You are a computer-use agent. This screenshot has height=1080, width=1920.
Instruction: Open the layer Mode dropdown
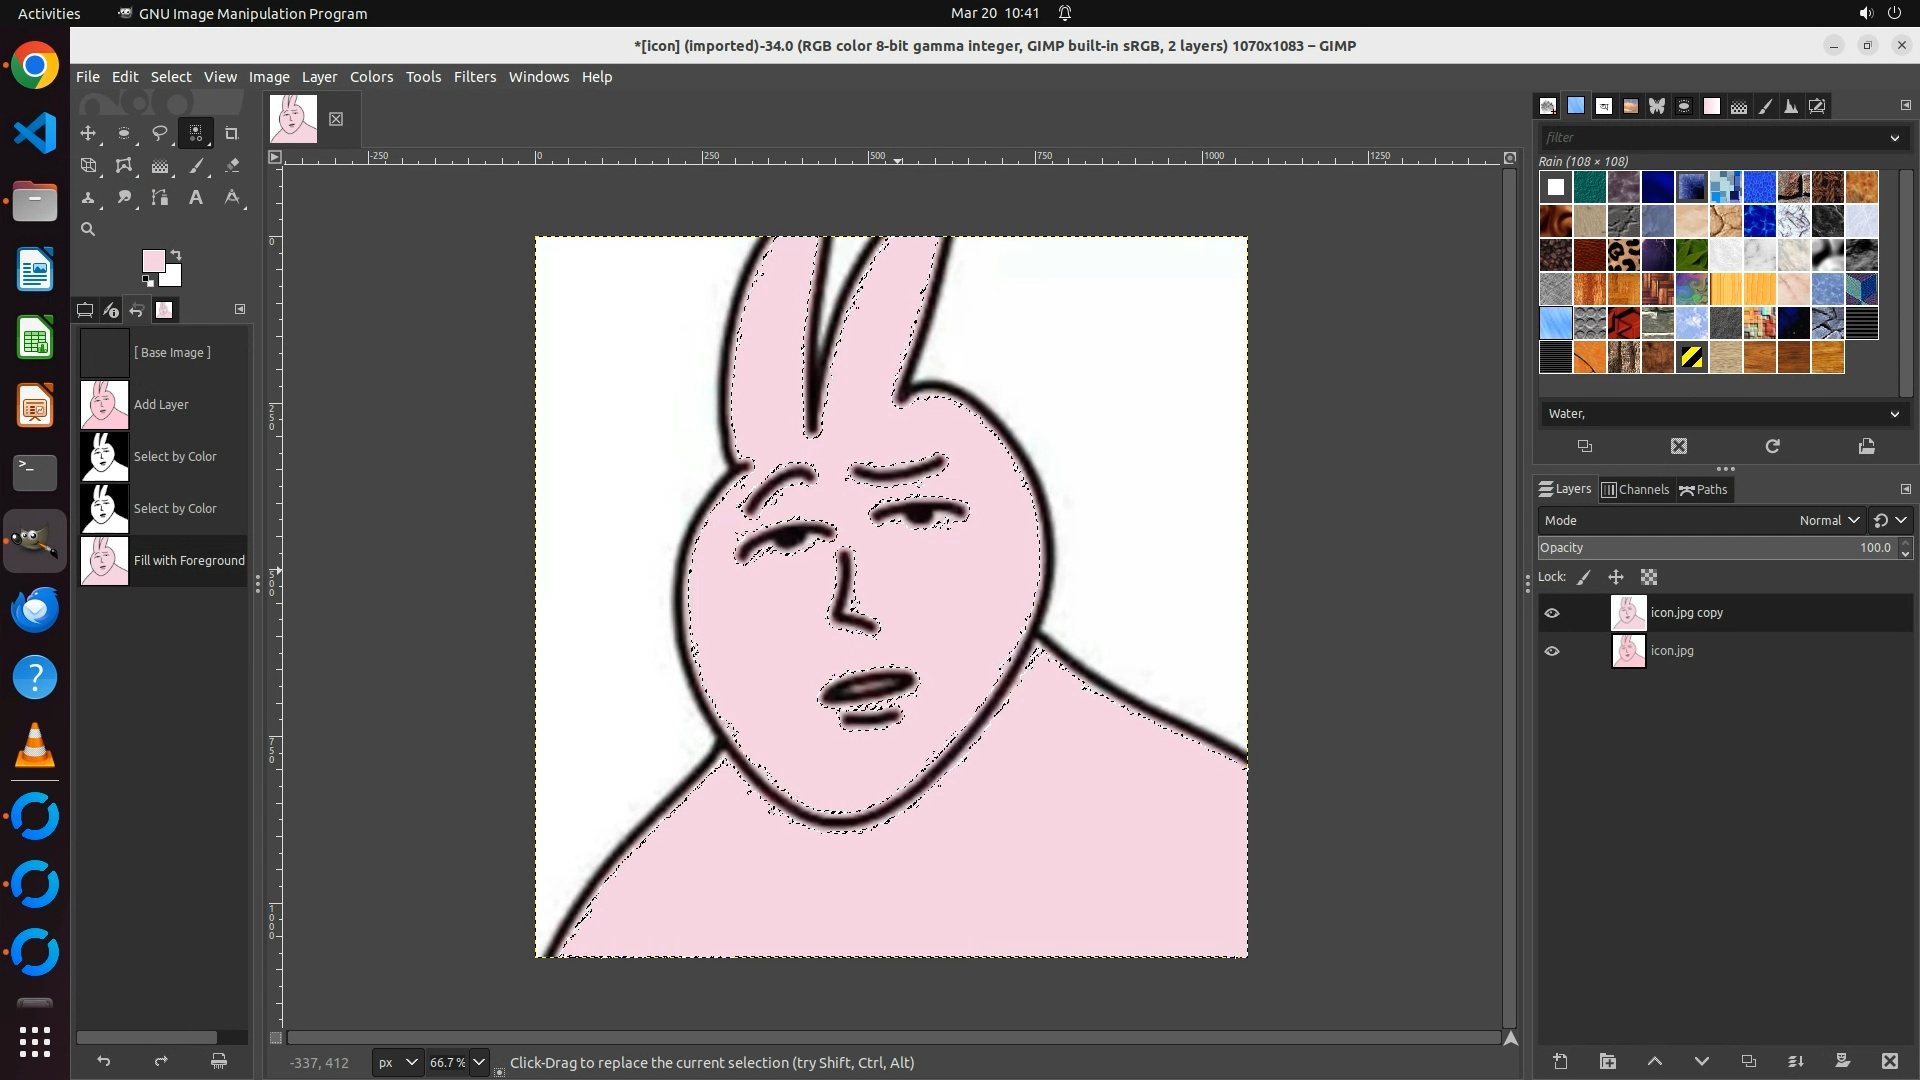tap(1828, 520)
